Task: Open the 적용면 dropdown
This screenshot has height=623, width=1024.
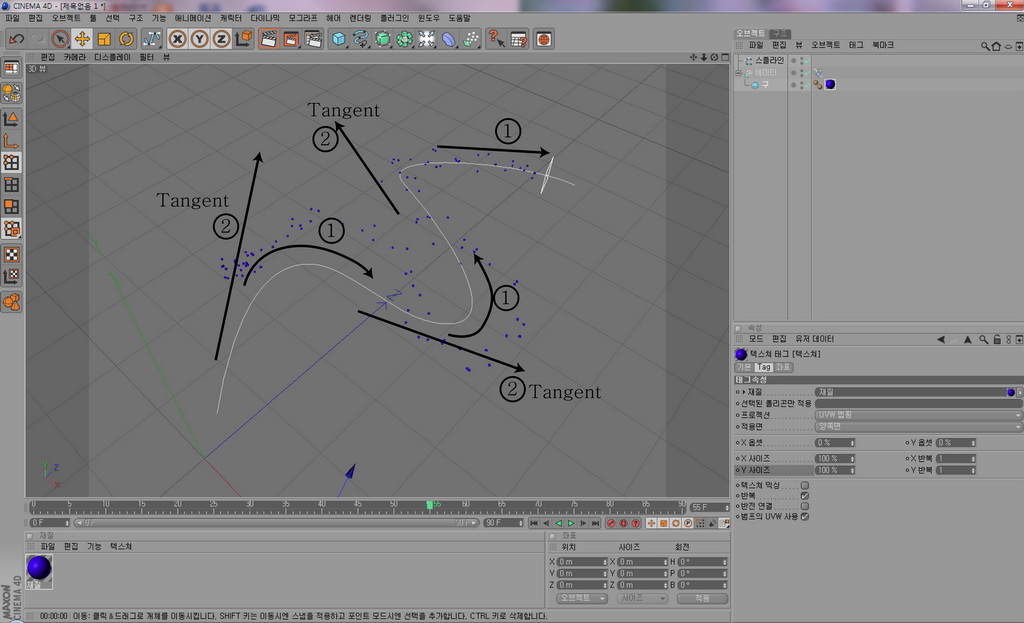Action: [x=918, y=426]
